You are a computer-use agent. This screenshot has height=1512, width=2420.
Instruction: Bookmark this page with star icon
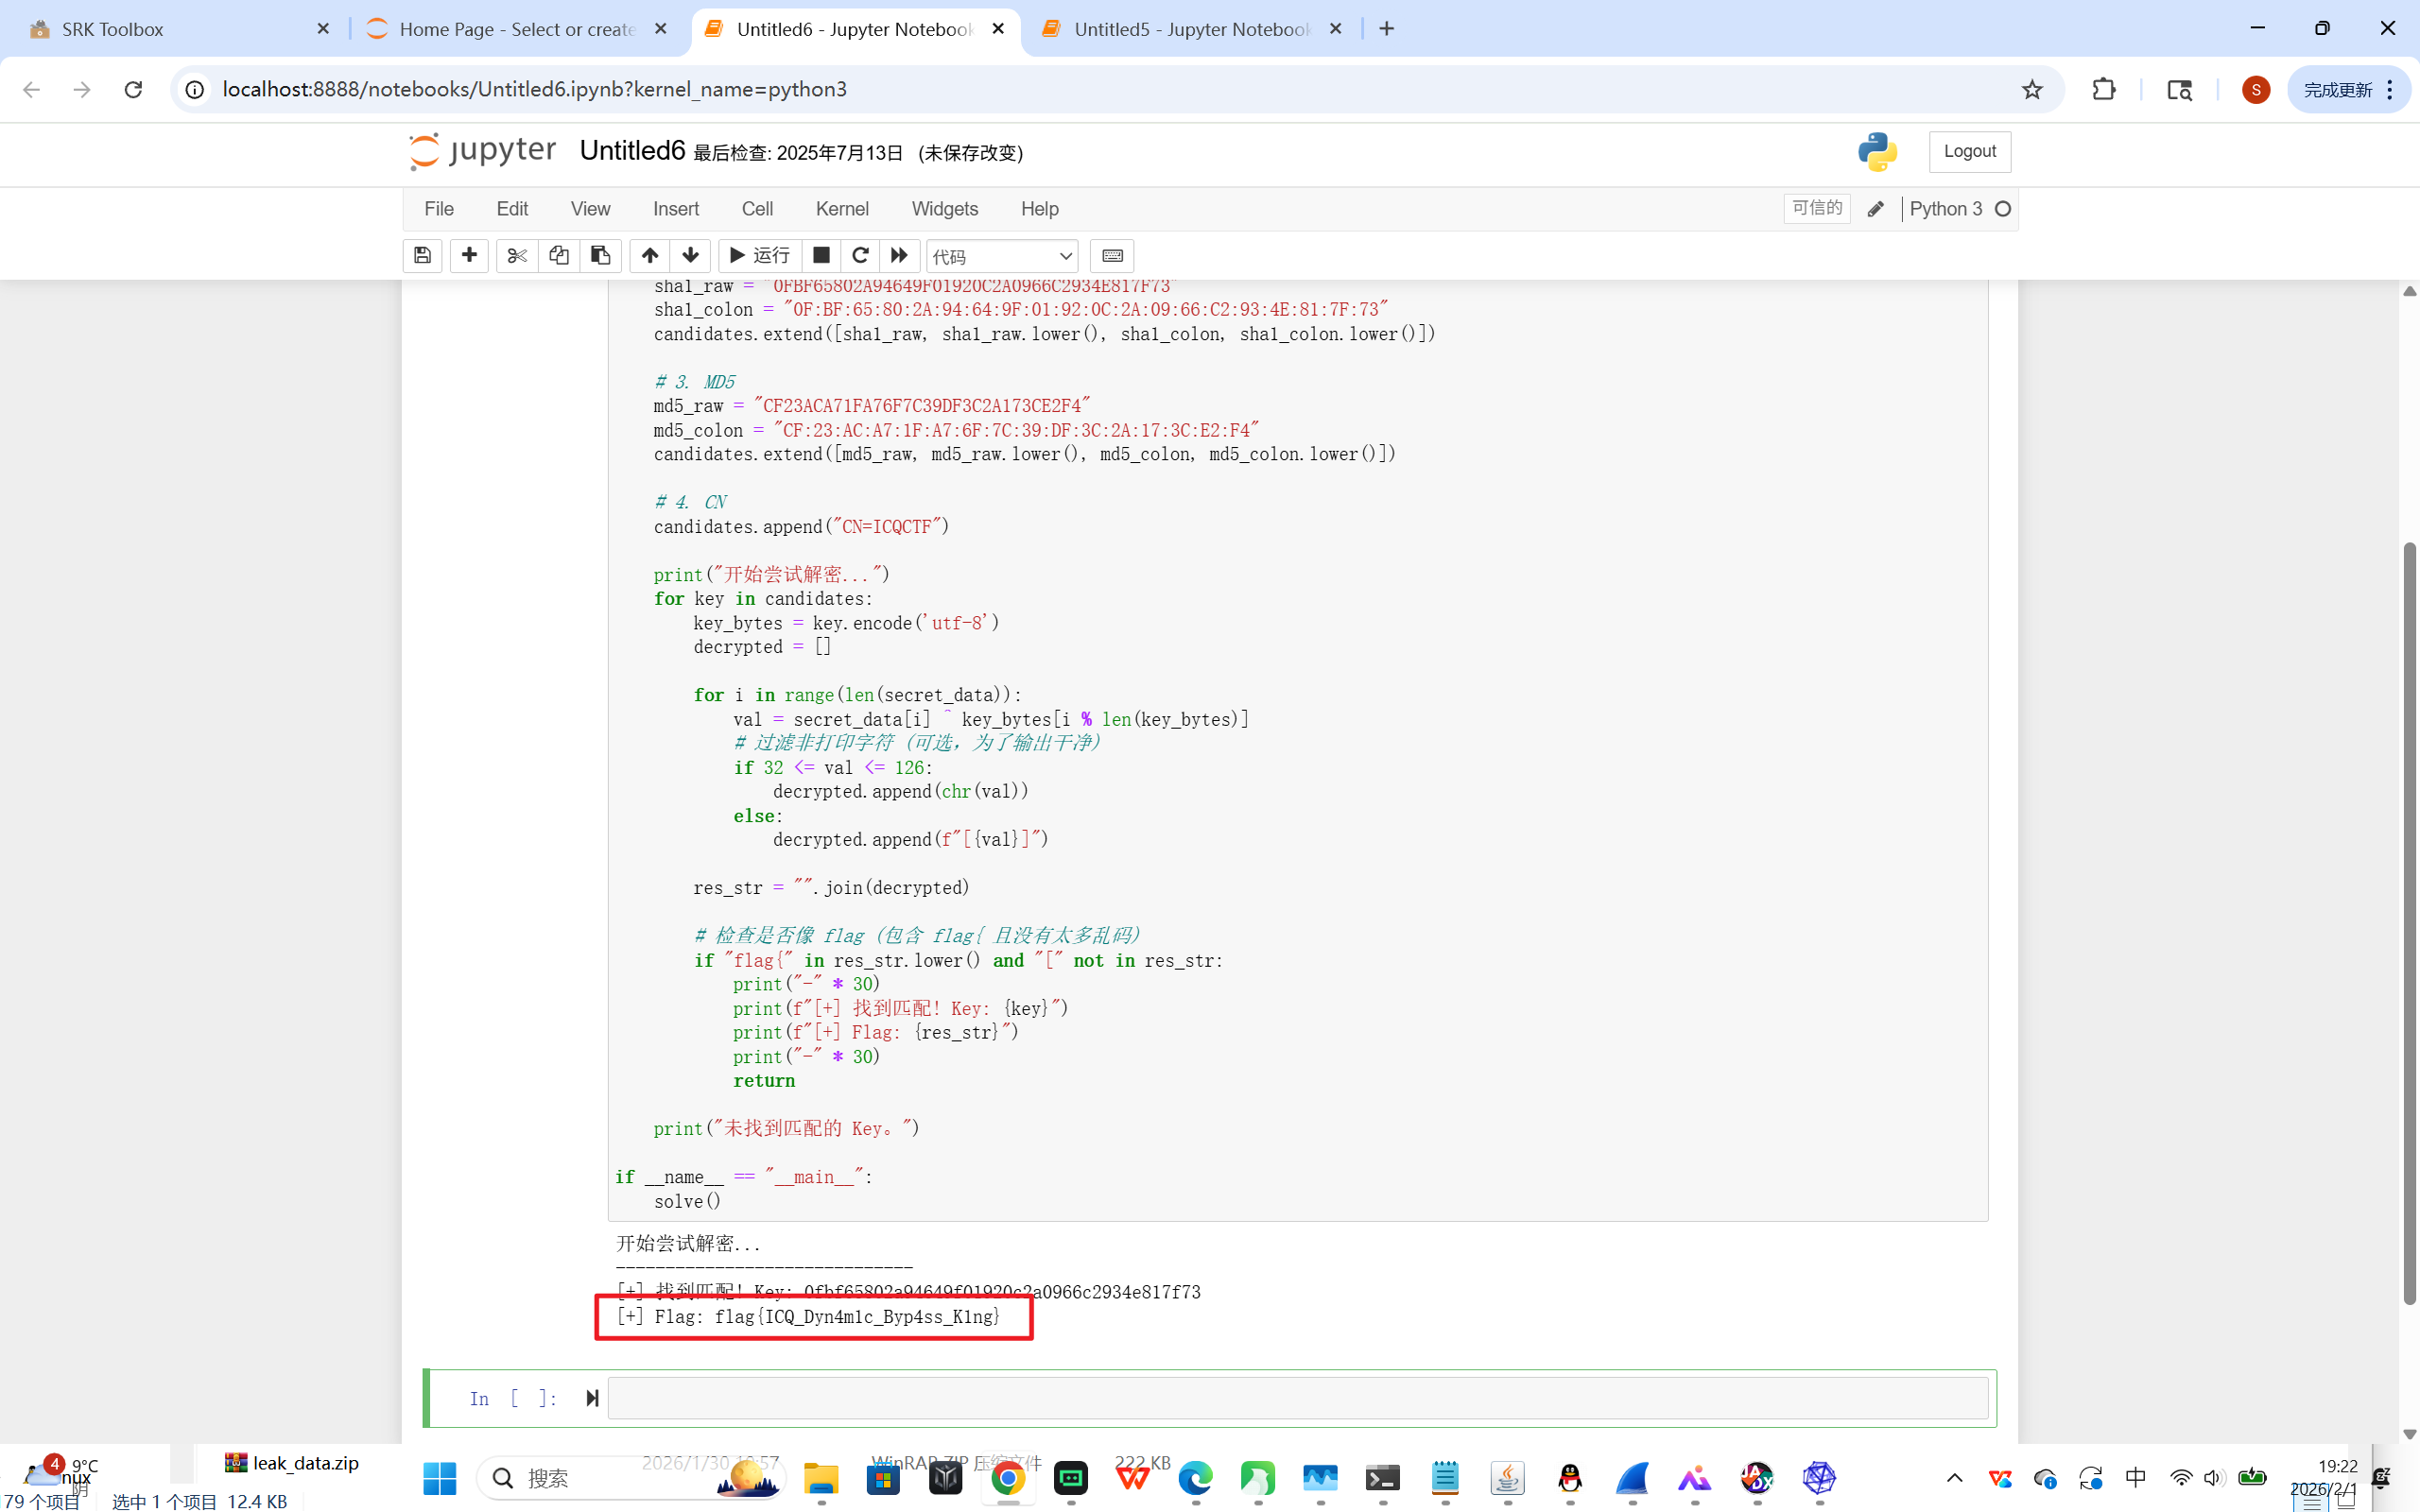[2031, 90]
